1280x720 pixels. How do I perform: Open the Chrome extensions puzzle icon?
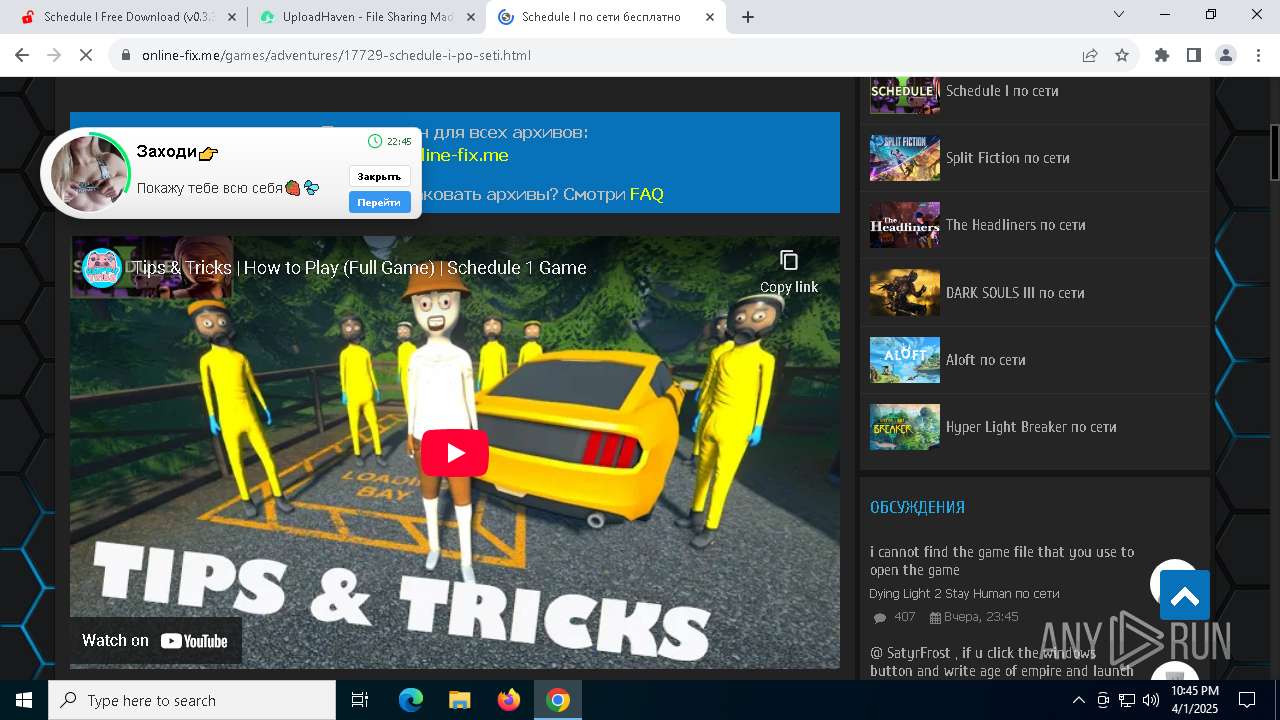1162,55
